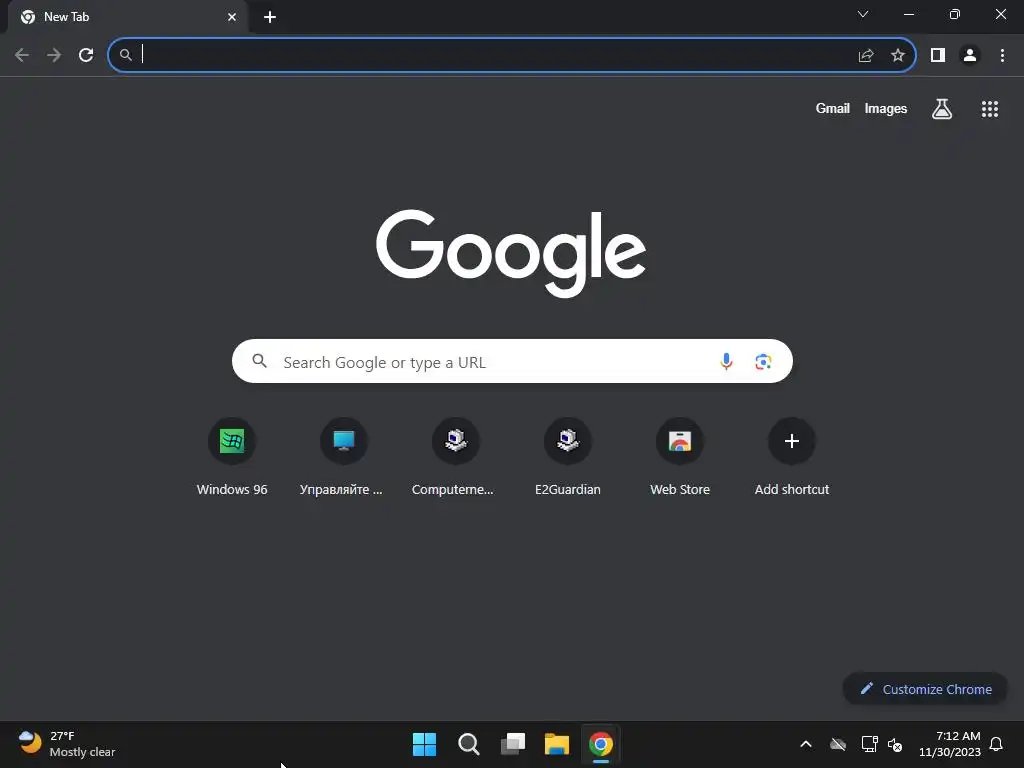The width and height of the screenshot is (1024, 768).
Task: Bookmark this tab with the star icon
Action: (x=898, y=56)
